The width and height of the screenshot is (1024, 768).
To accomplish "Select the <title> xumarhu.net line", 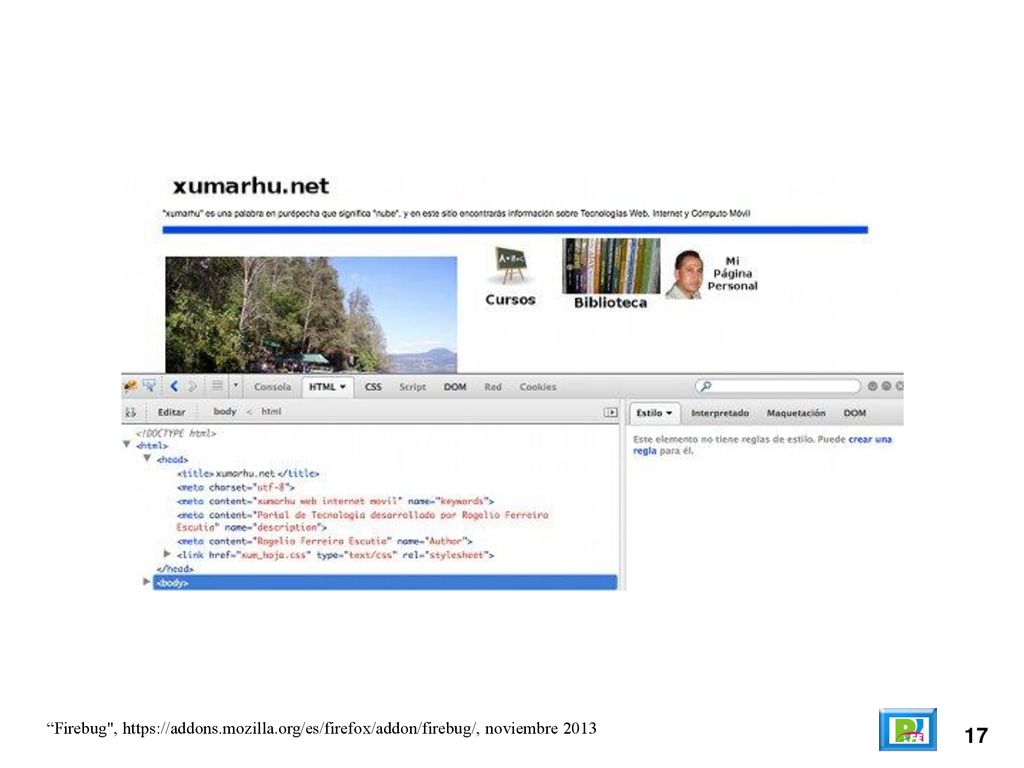I will tap(248, 473).
